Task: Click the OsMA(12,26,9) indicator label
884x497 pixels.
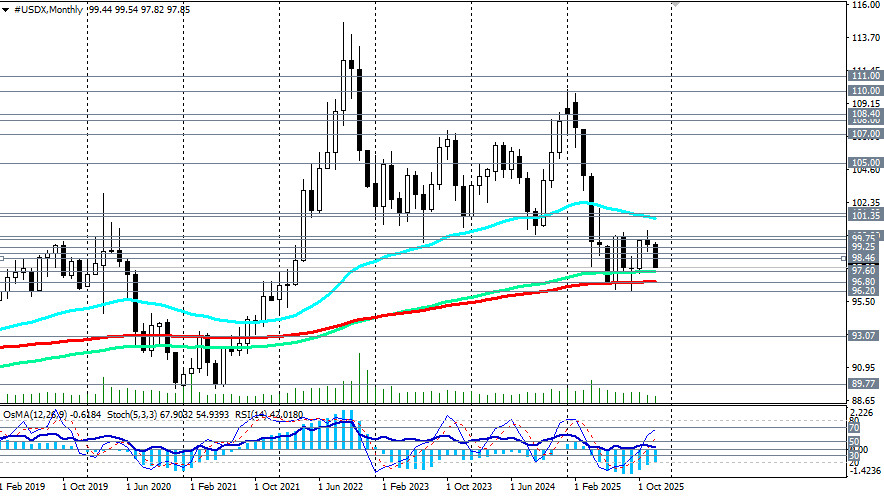Action: (x=36, y=415)
